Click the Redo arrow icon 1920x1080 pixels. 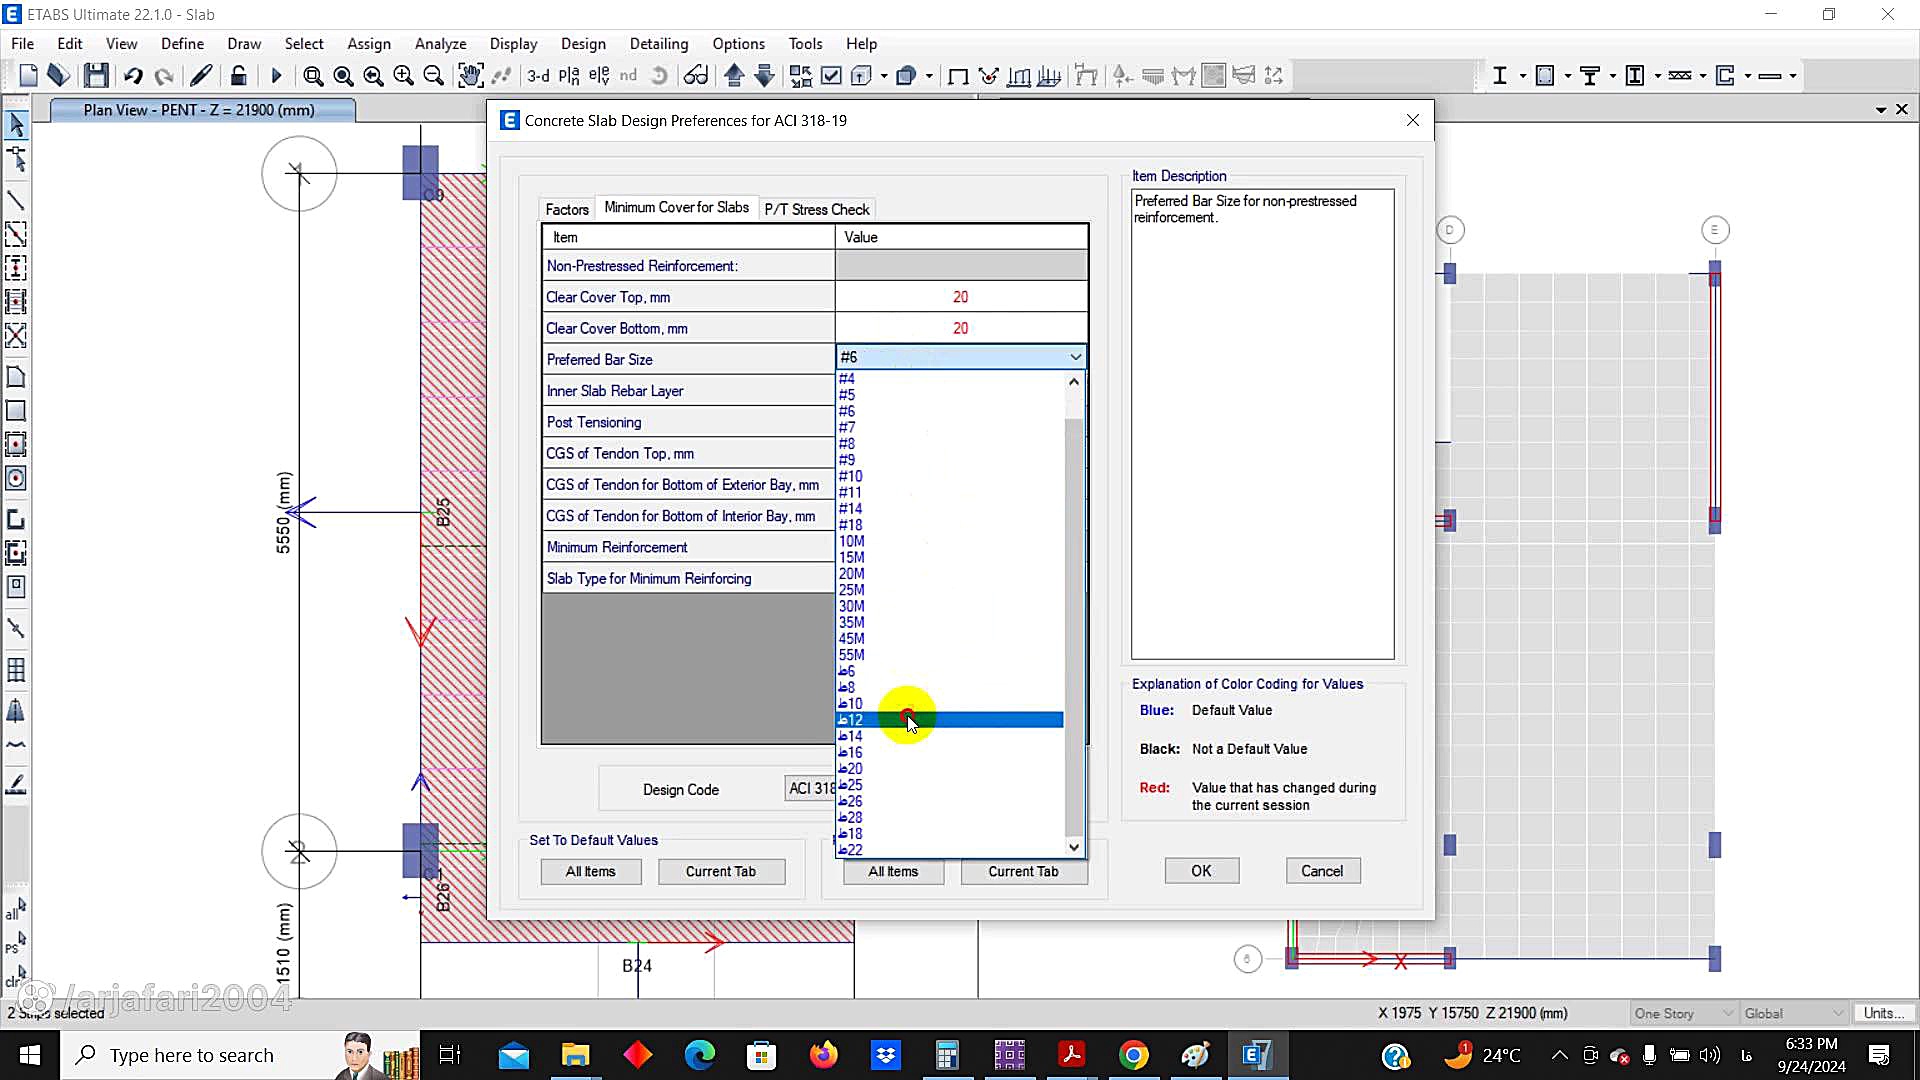click(x=165, y=76)
